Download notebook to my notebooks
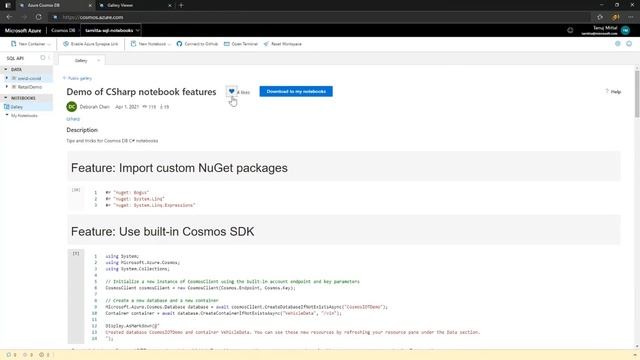The height and width of the screenshot is (360, 640). click(x=296, y=91)
